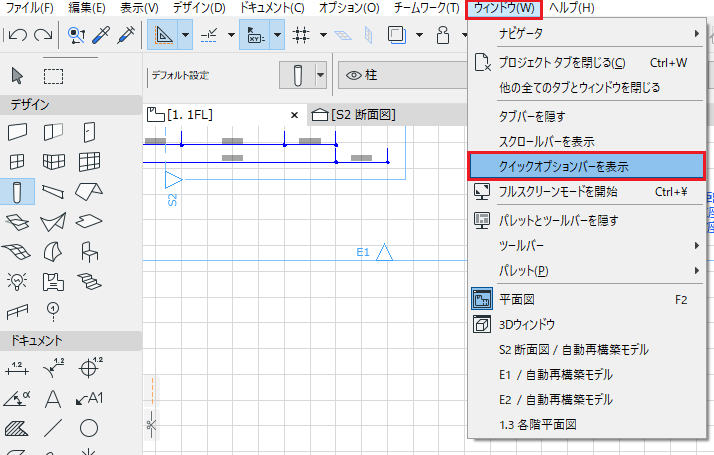Select the Grid Element tool

pos(53,312)
